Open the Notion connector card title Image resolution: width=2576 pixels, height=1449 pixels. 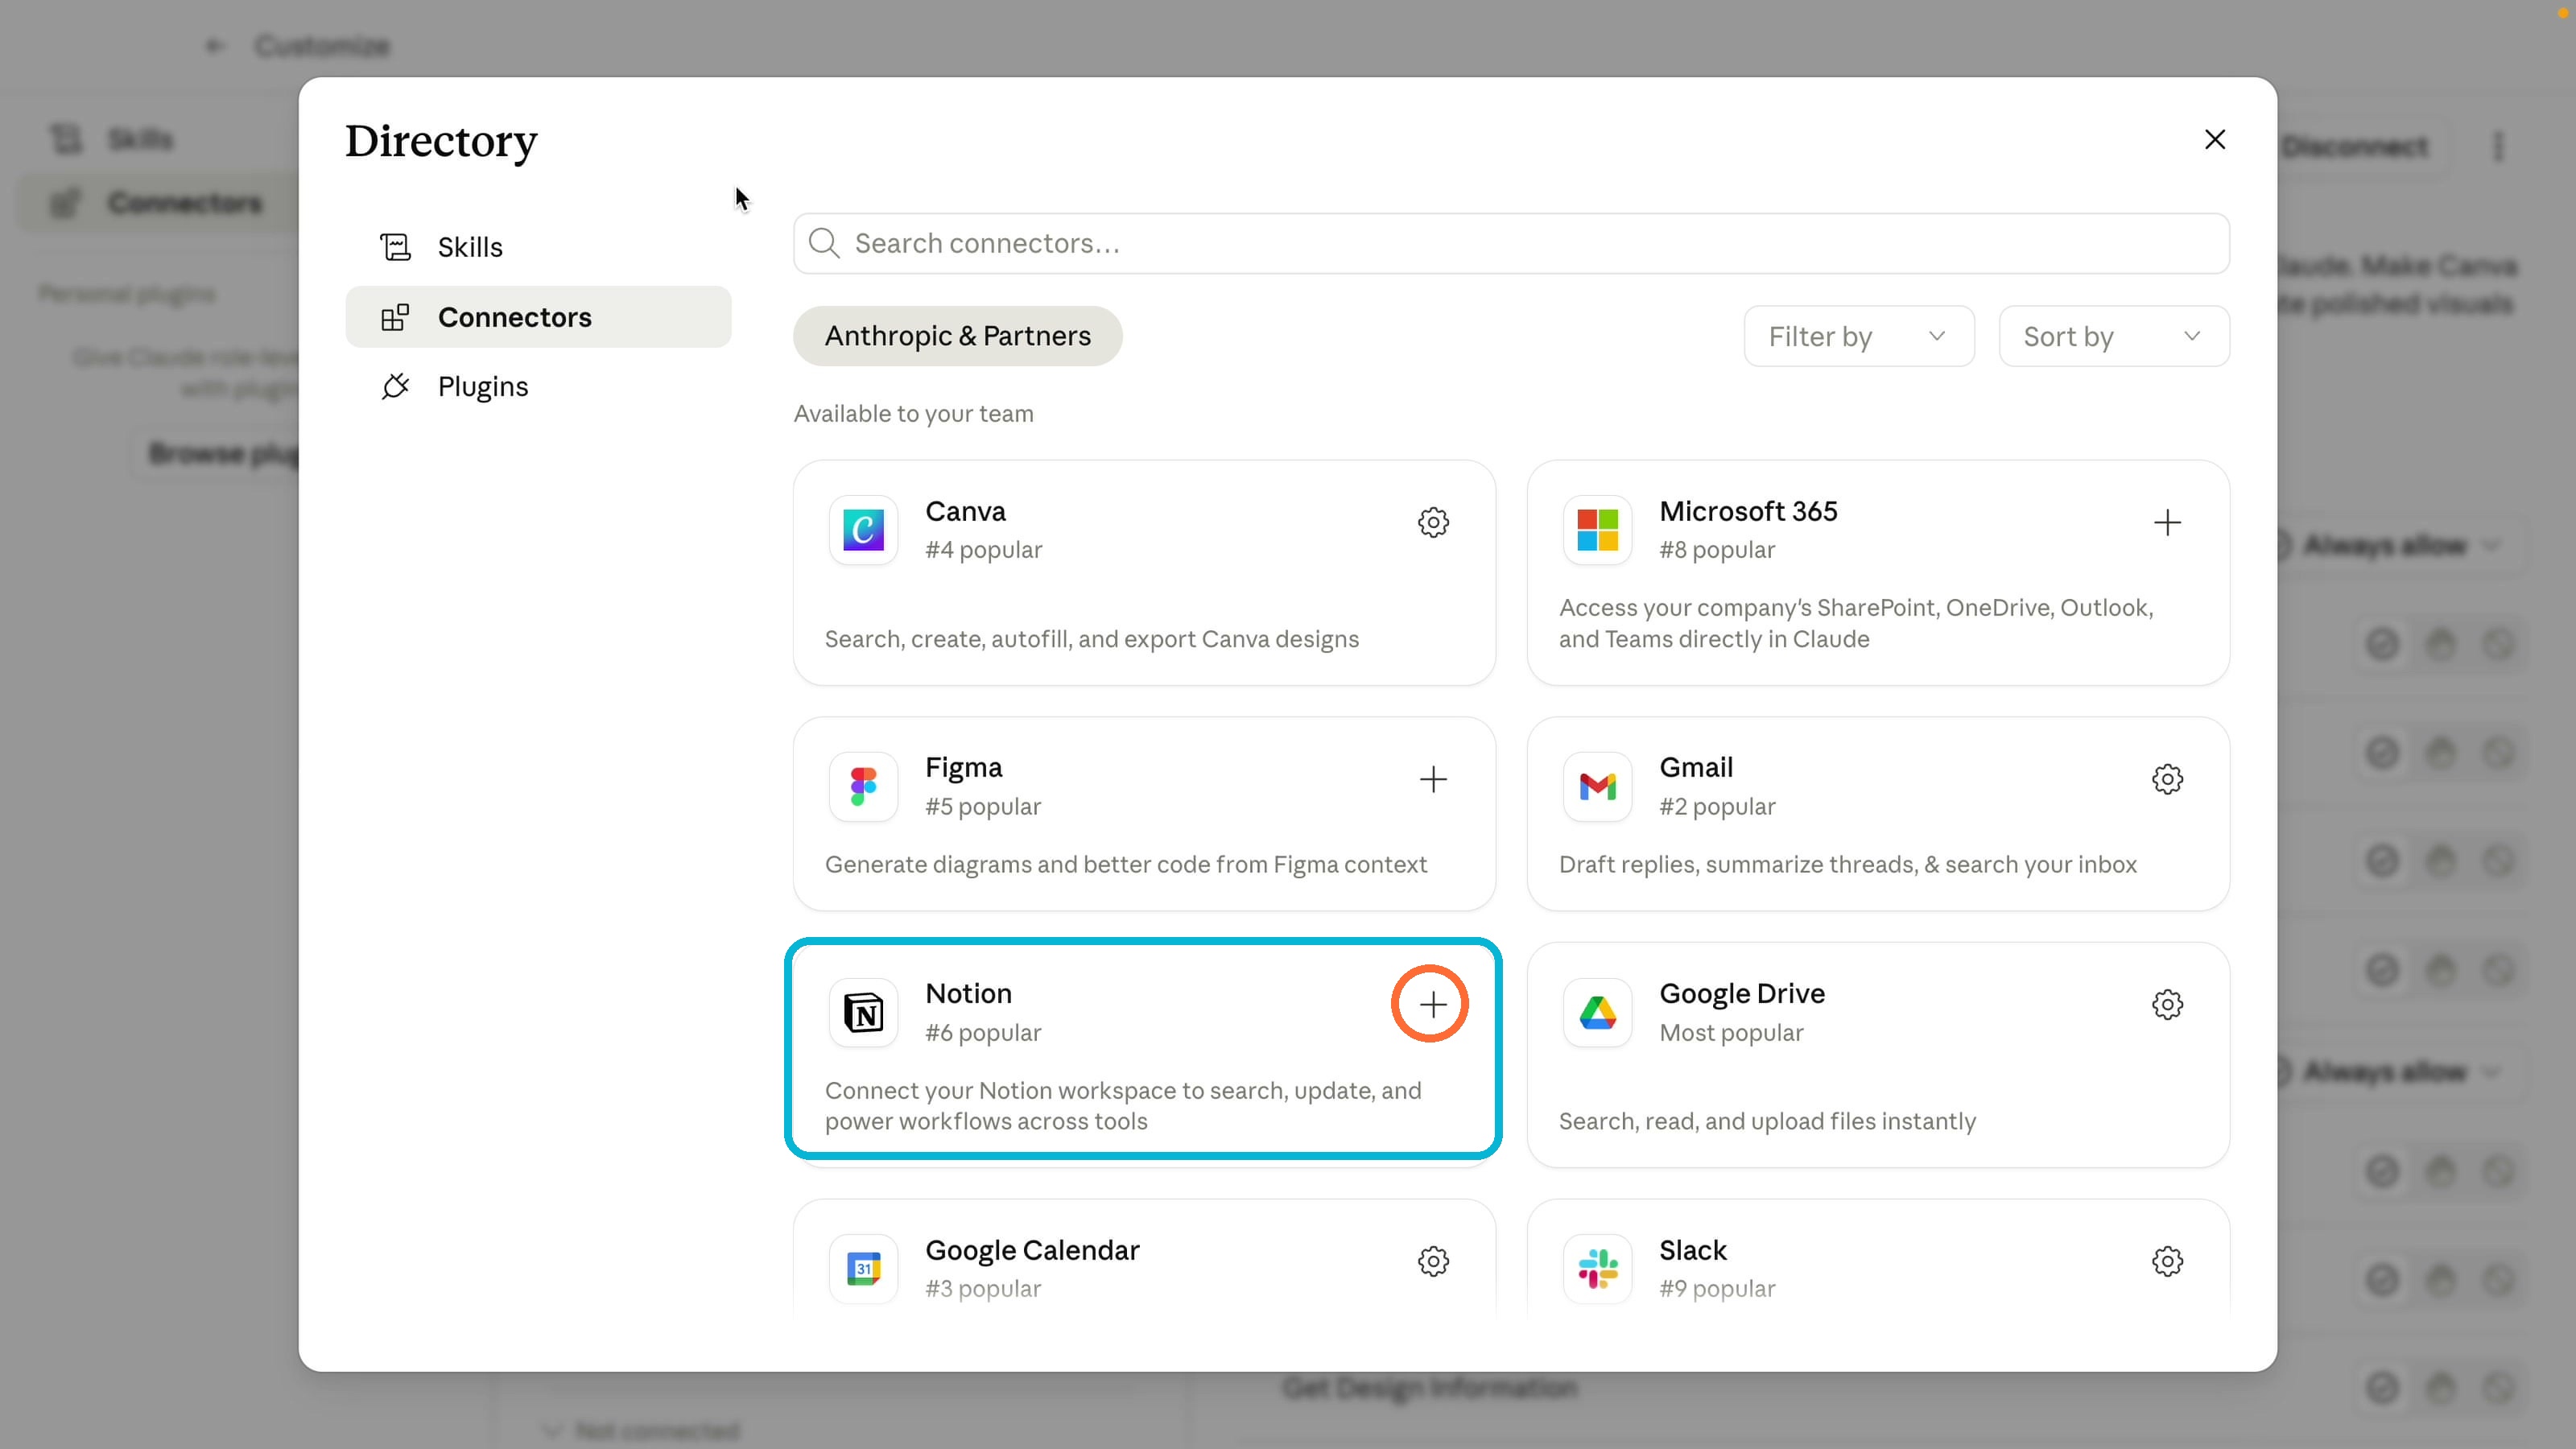point(968,993)
